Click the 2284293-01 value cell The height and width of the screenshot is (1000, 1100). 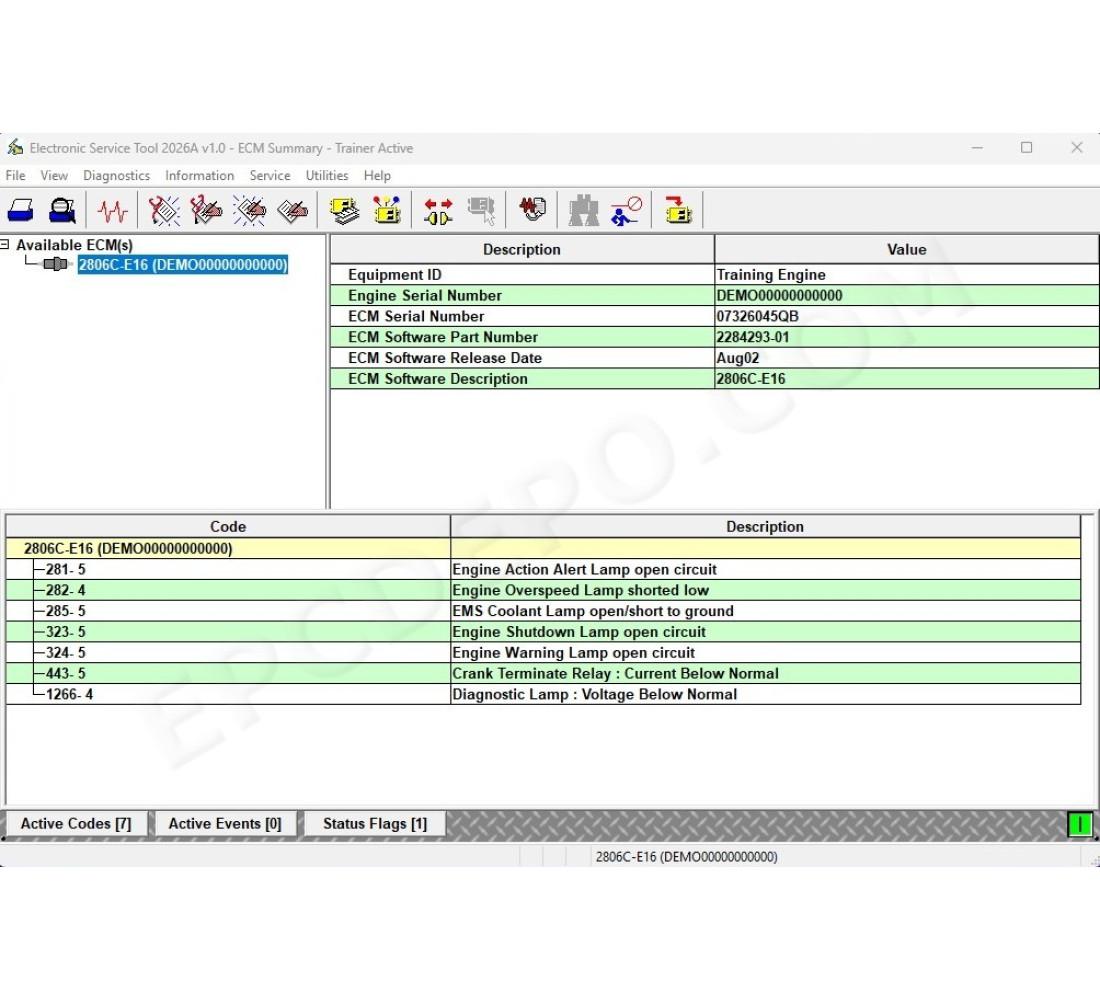tap(906, 337)
